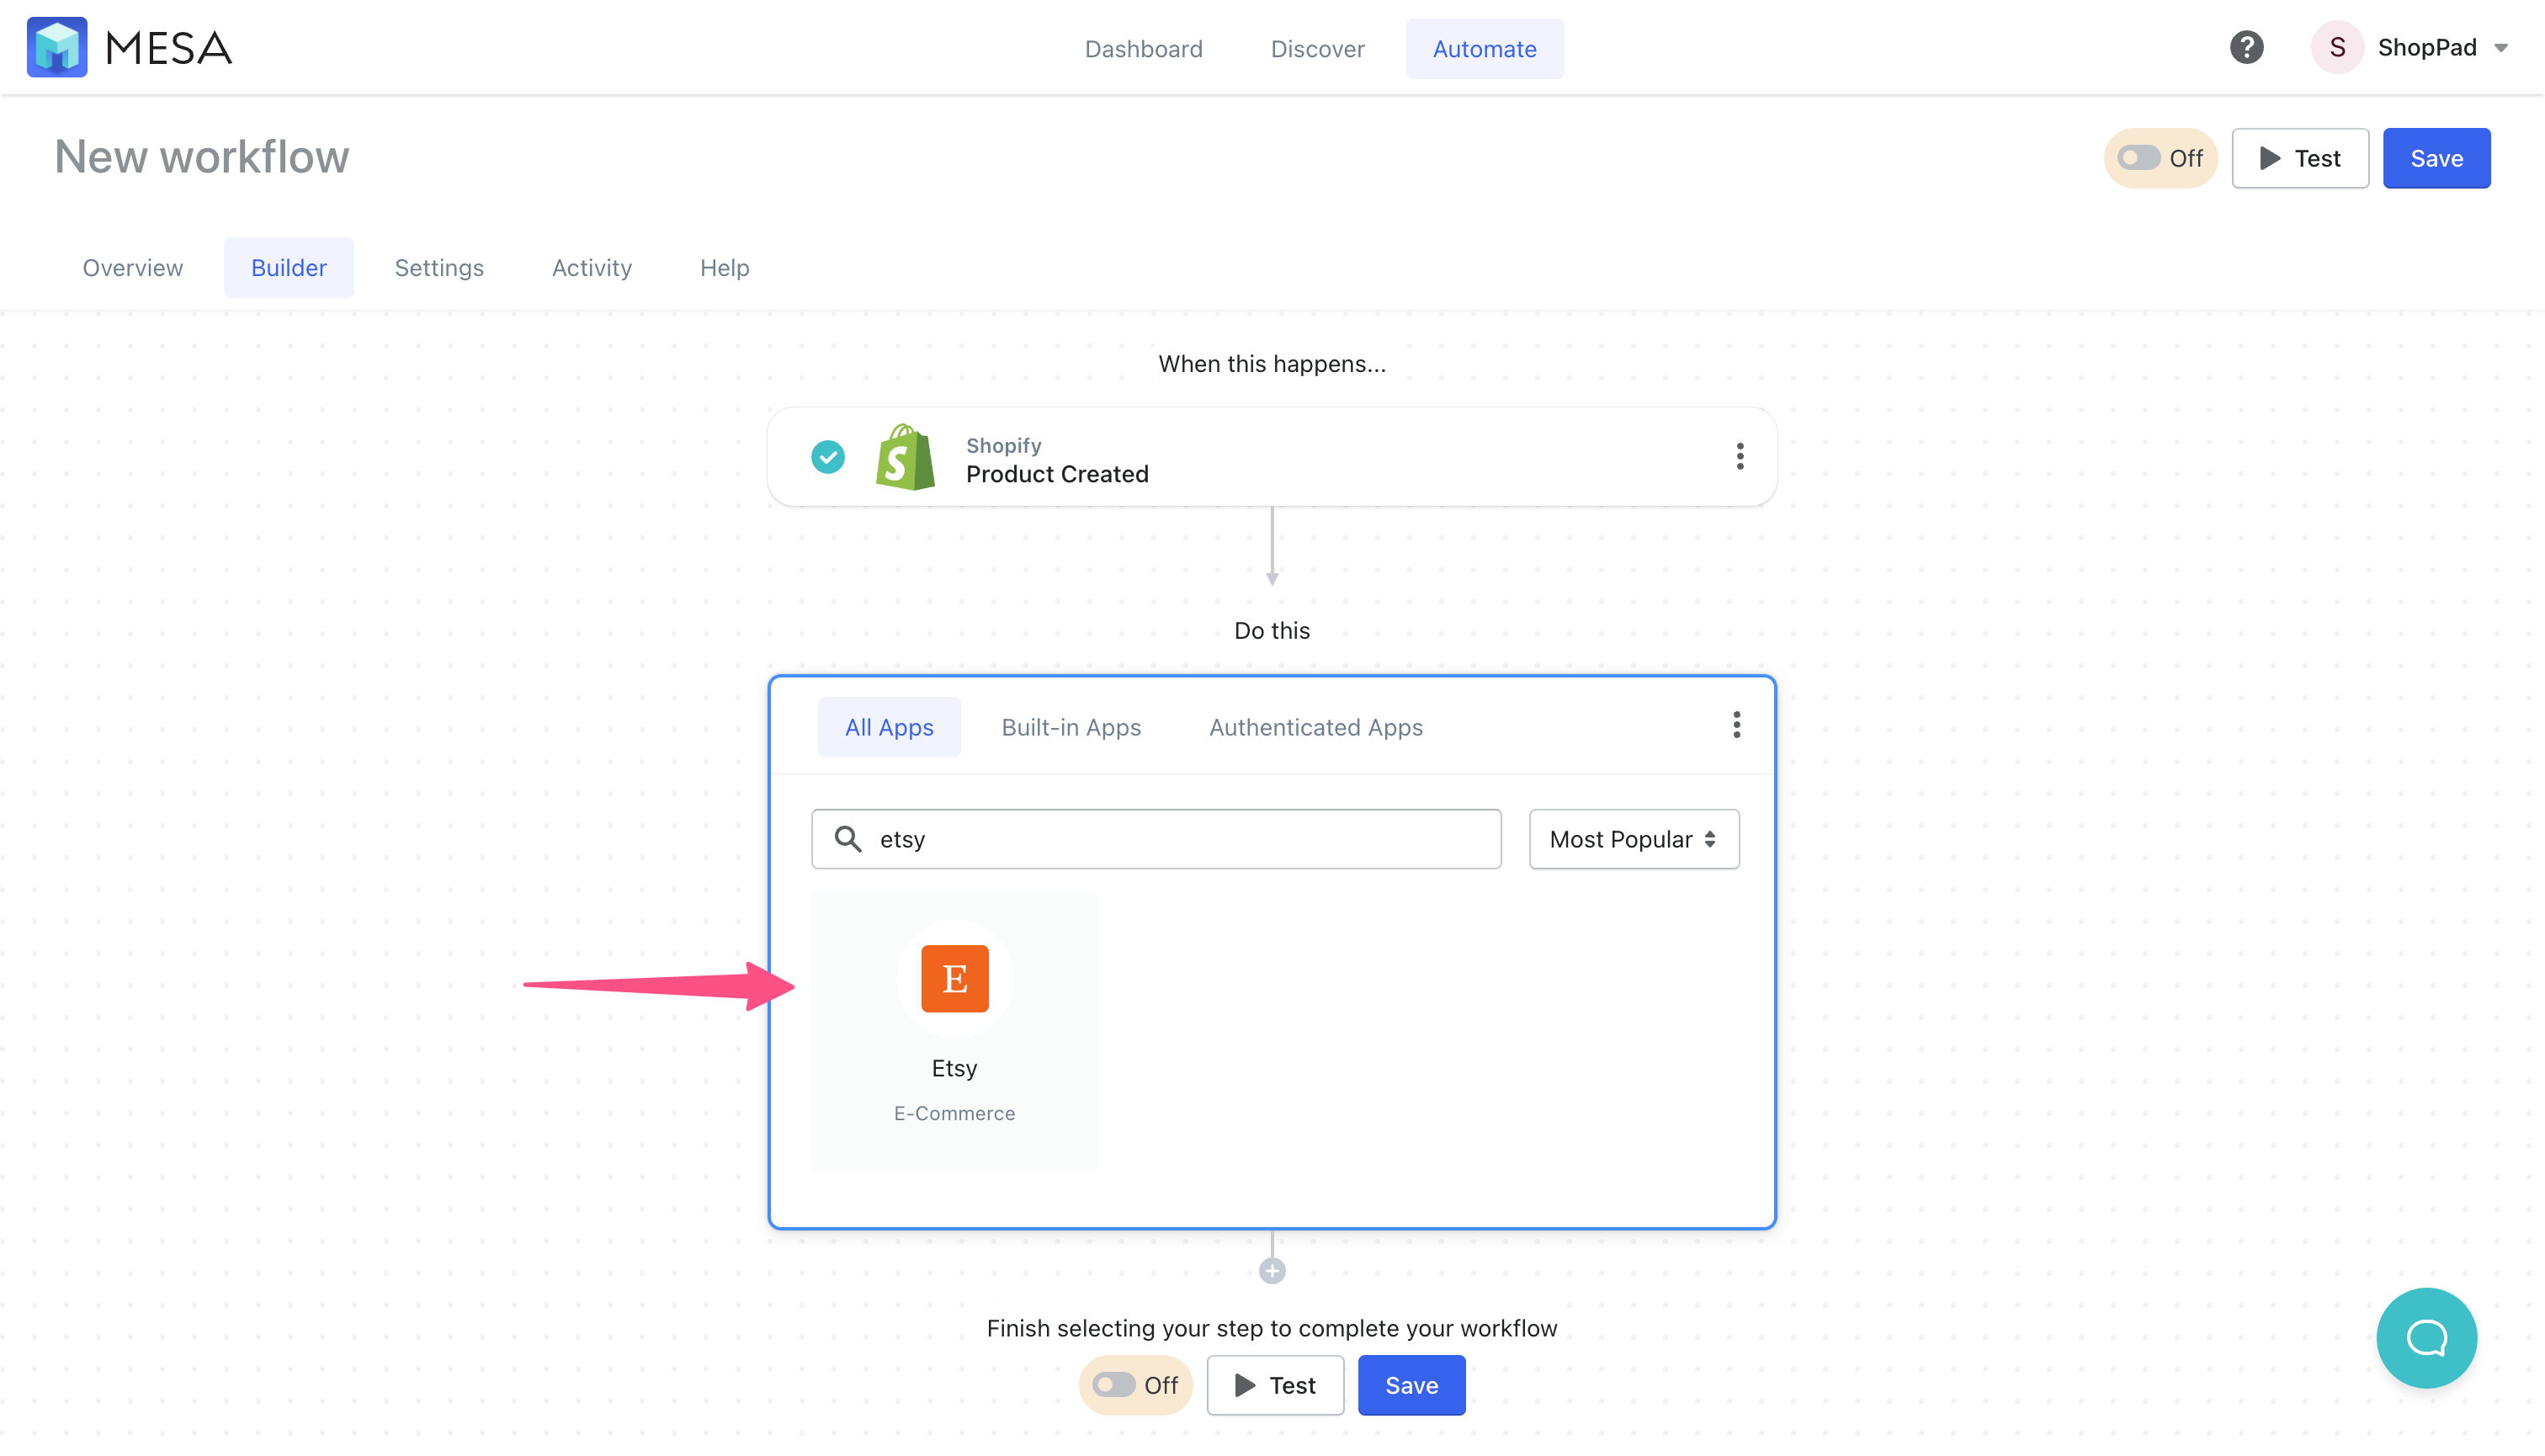This screenshot has height=1456, width=2545.
Task: Open the app picker three-dot menu
Action: click(x=1737, y=725)
